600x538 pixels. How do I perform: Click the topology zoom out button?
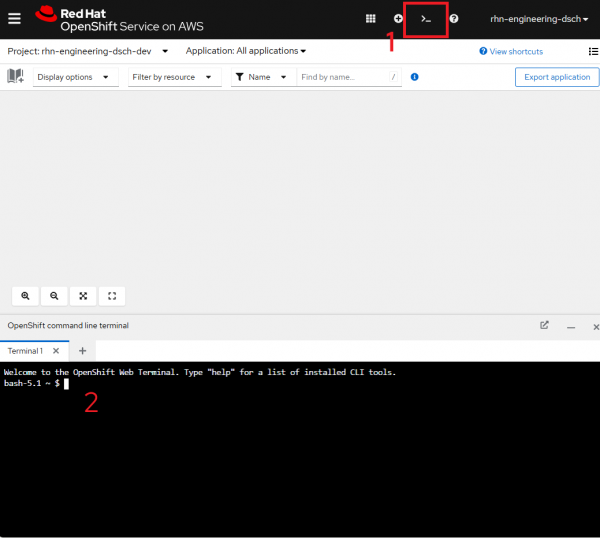pyautogui.click(x=54, y=296)
